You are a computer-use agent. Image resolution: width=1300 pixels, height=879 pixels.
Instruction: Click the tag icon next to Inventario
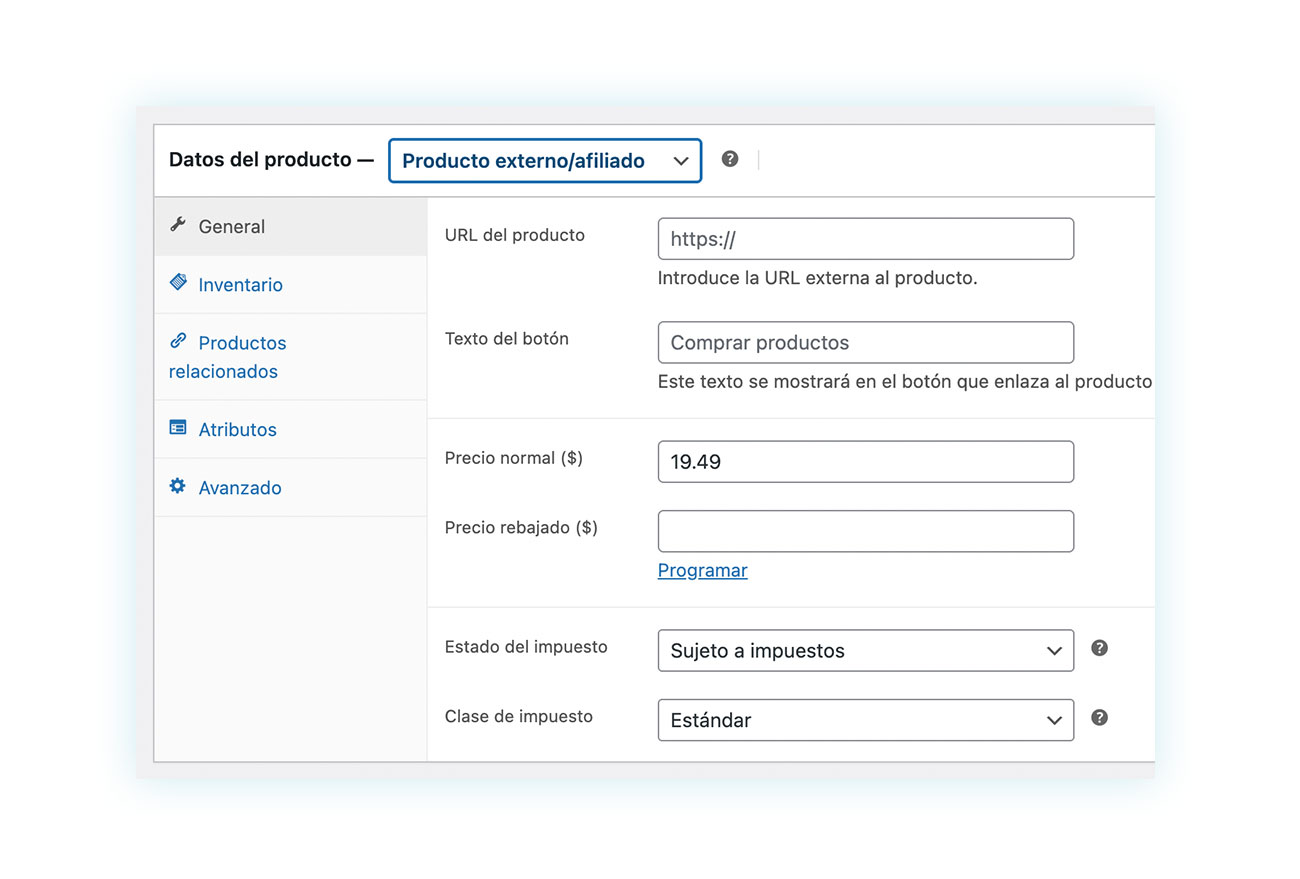pos(178,283)
